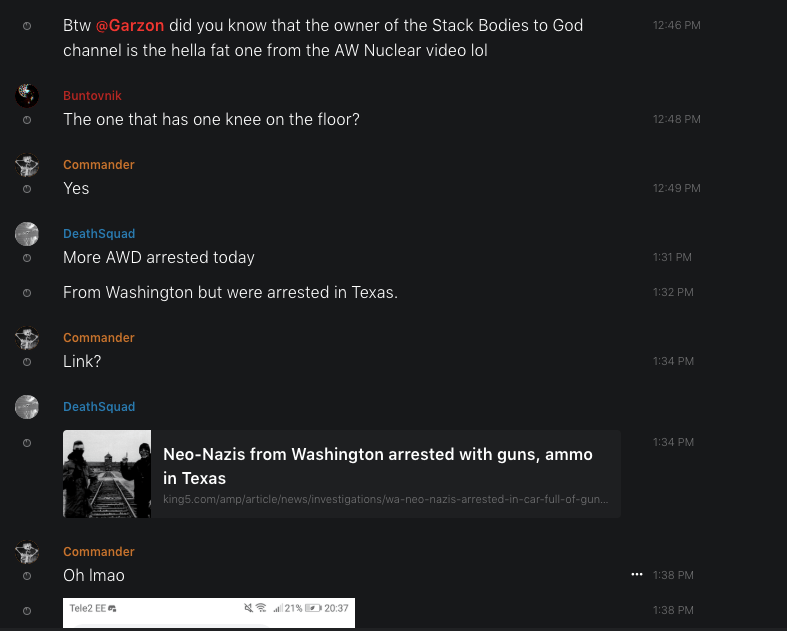Click Commander's name above the "Link?" message
Image resolution: width=787 pixels, height=631 pixels.
pos(98,338)
